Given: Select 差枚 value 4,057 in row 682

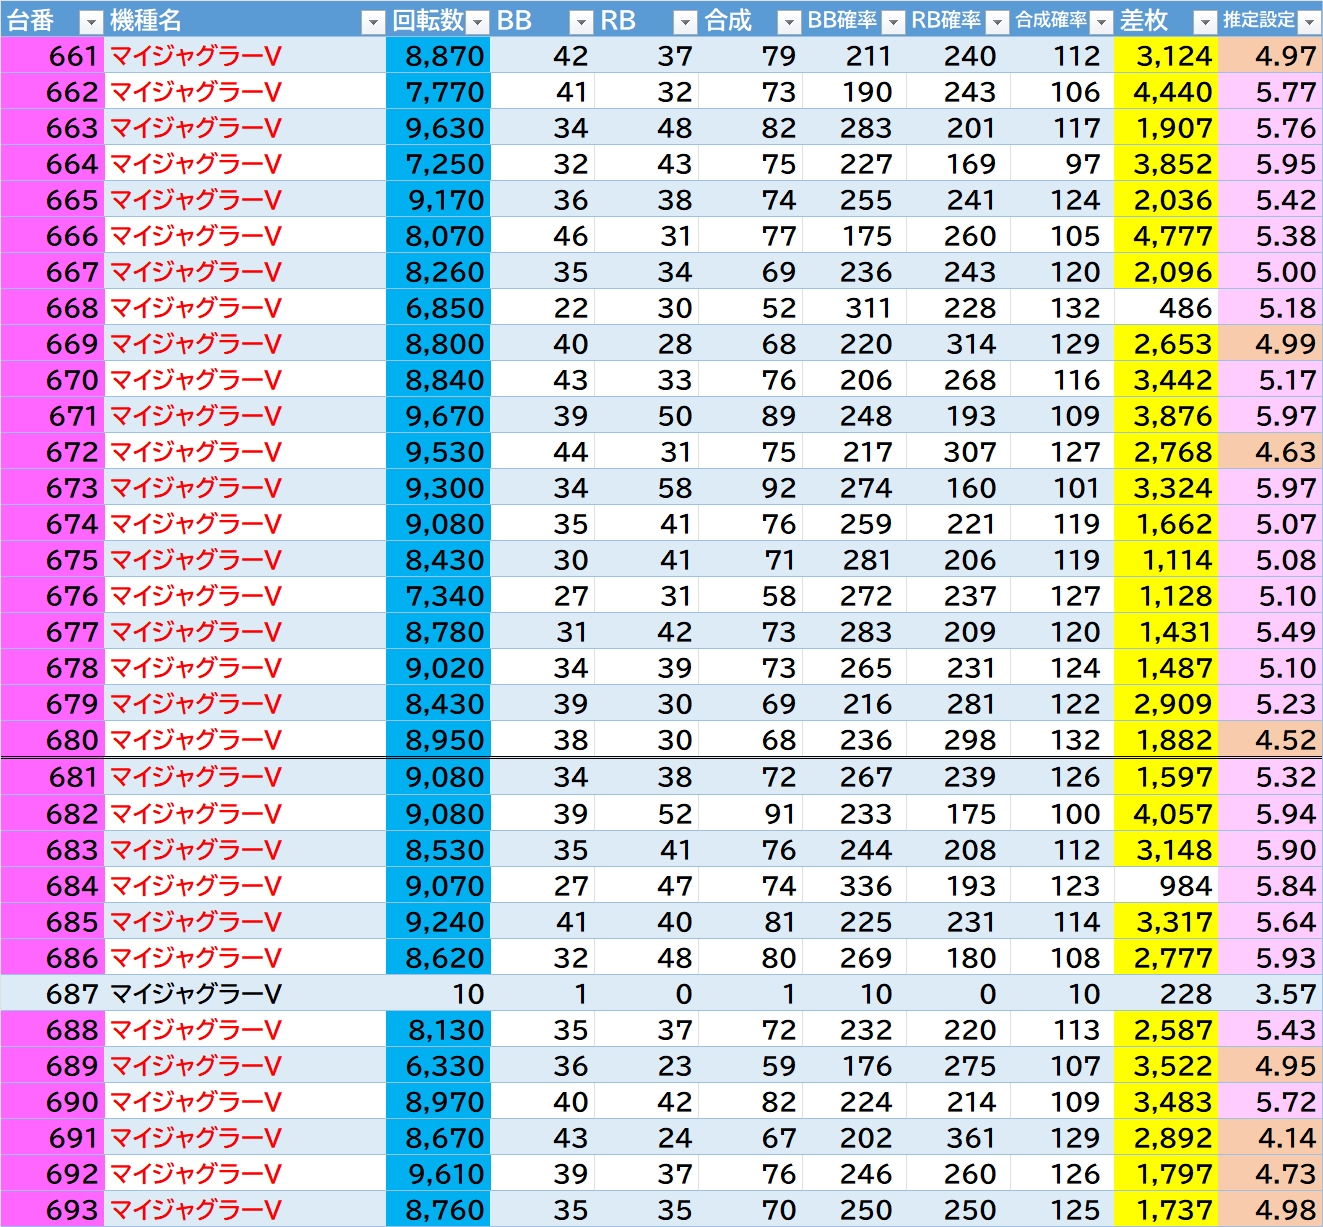Looking at the screenshot, I should click(1166, 814).
